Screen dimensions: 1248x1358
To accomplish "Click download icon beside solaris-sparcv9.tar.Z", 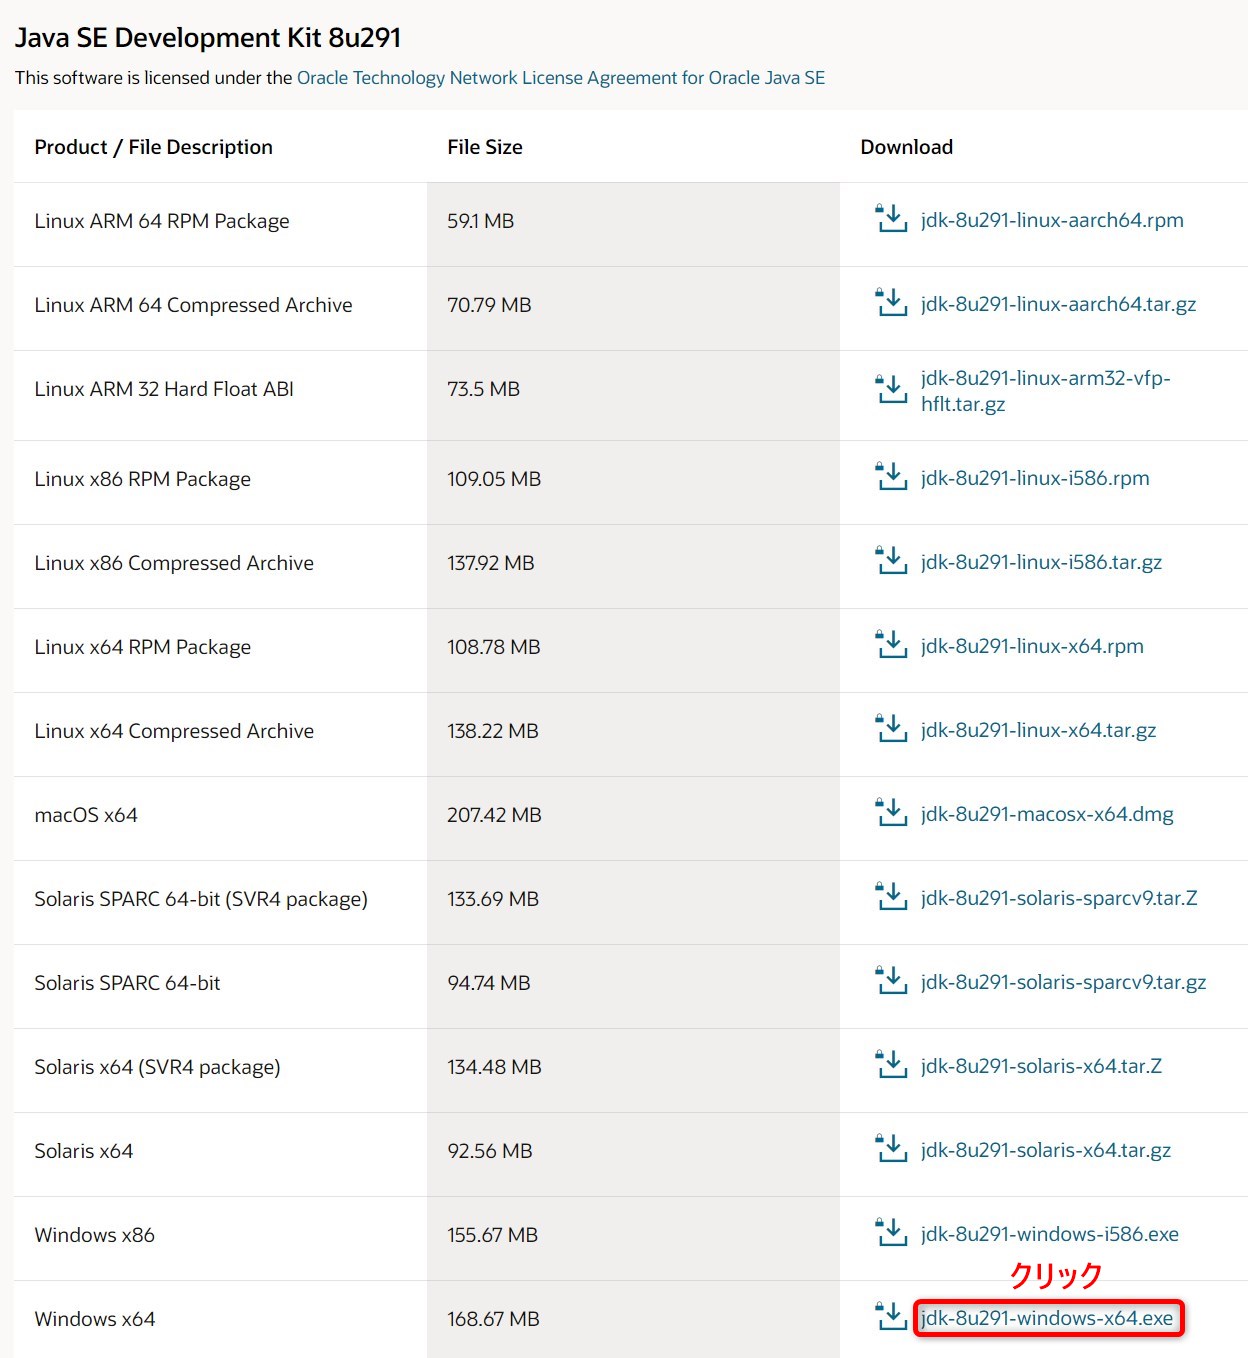I will [x=891, y=897].
